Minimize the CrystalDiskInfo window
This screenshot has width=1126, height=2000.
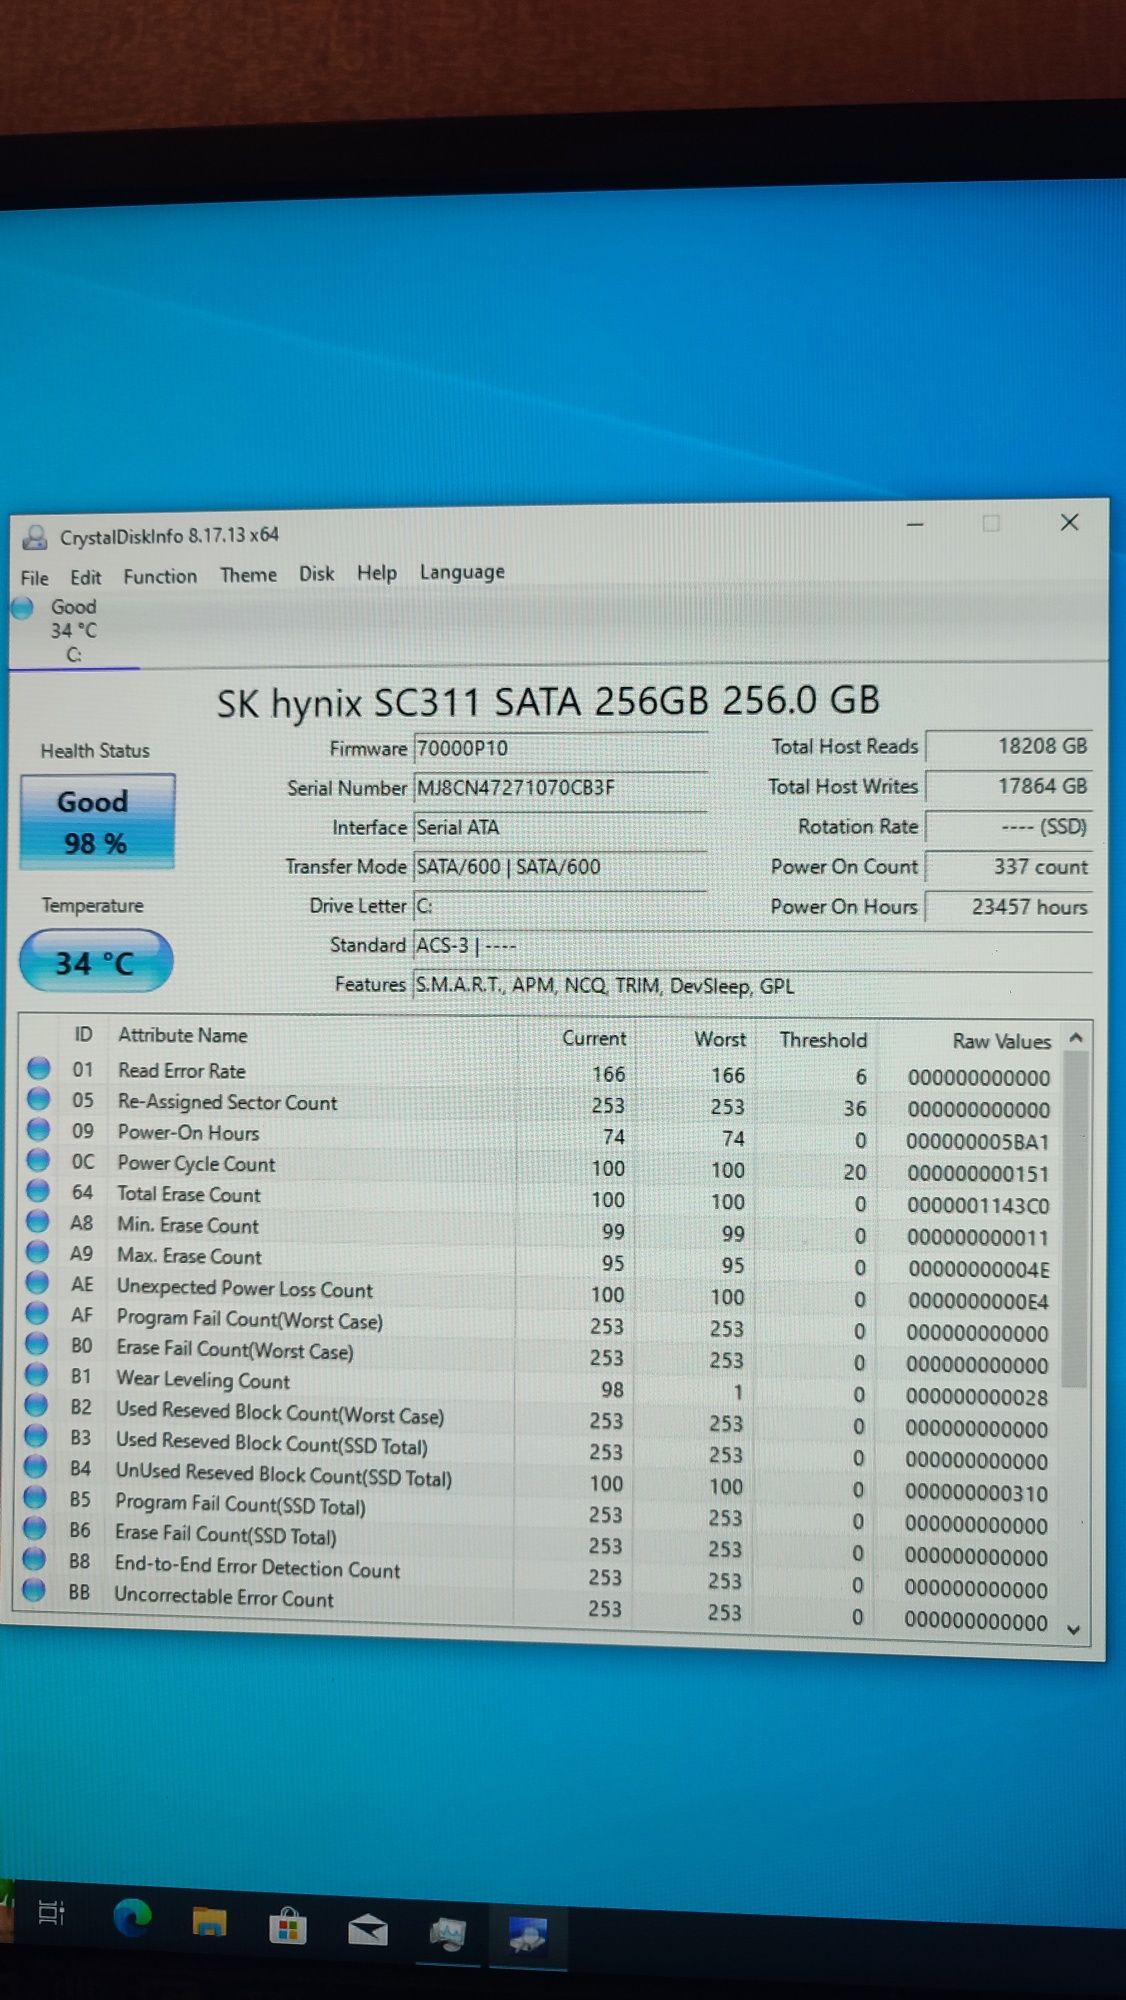pyautogui.click(x=915, y=523)
